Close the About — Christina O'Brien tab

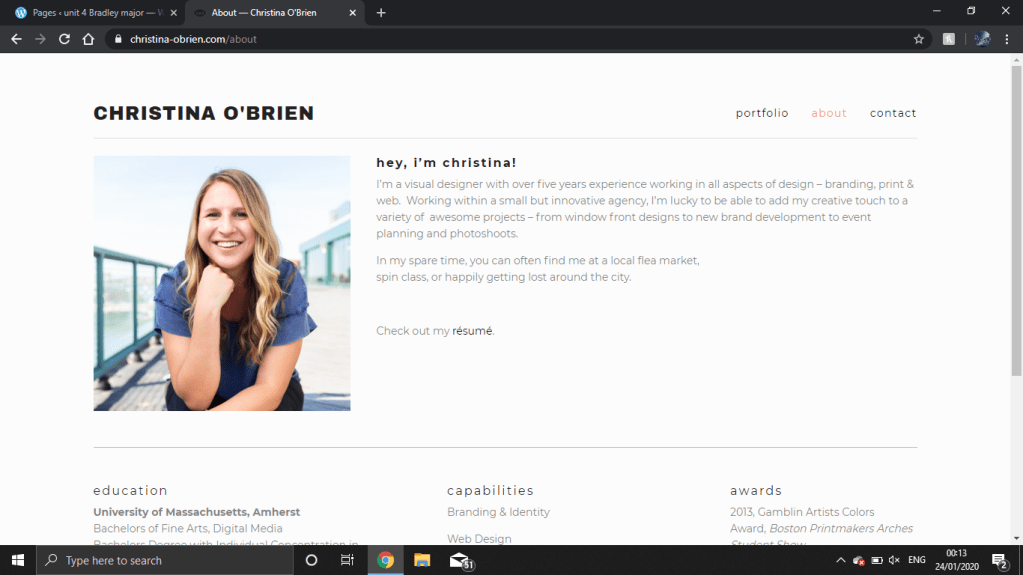352,13
